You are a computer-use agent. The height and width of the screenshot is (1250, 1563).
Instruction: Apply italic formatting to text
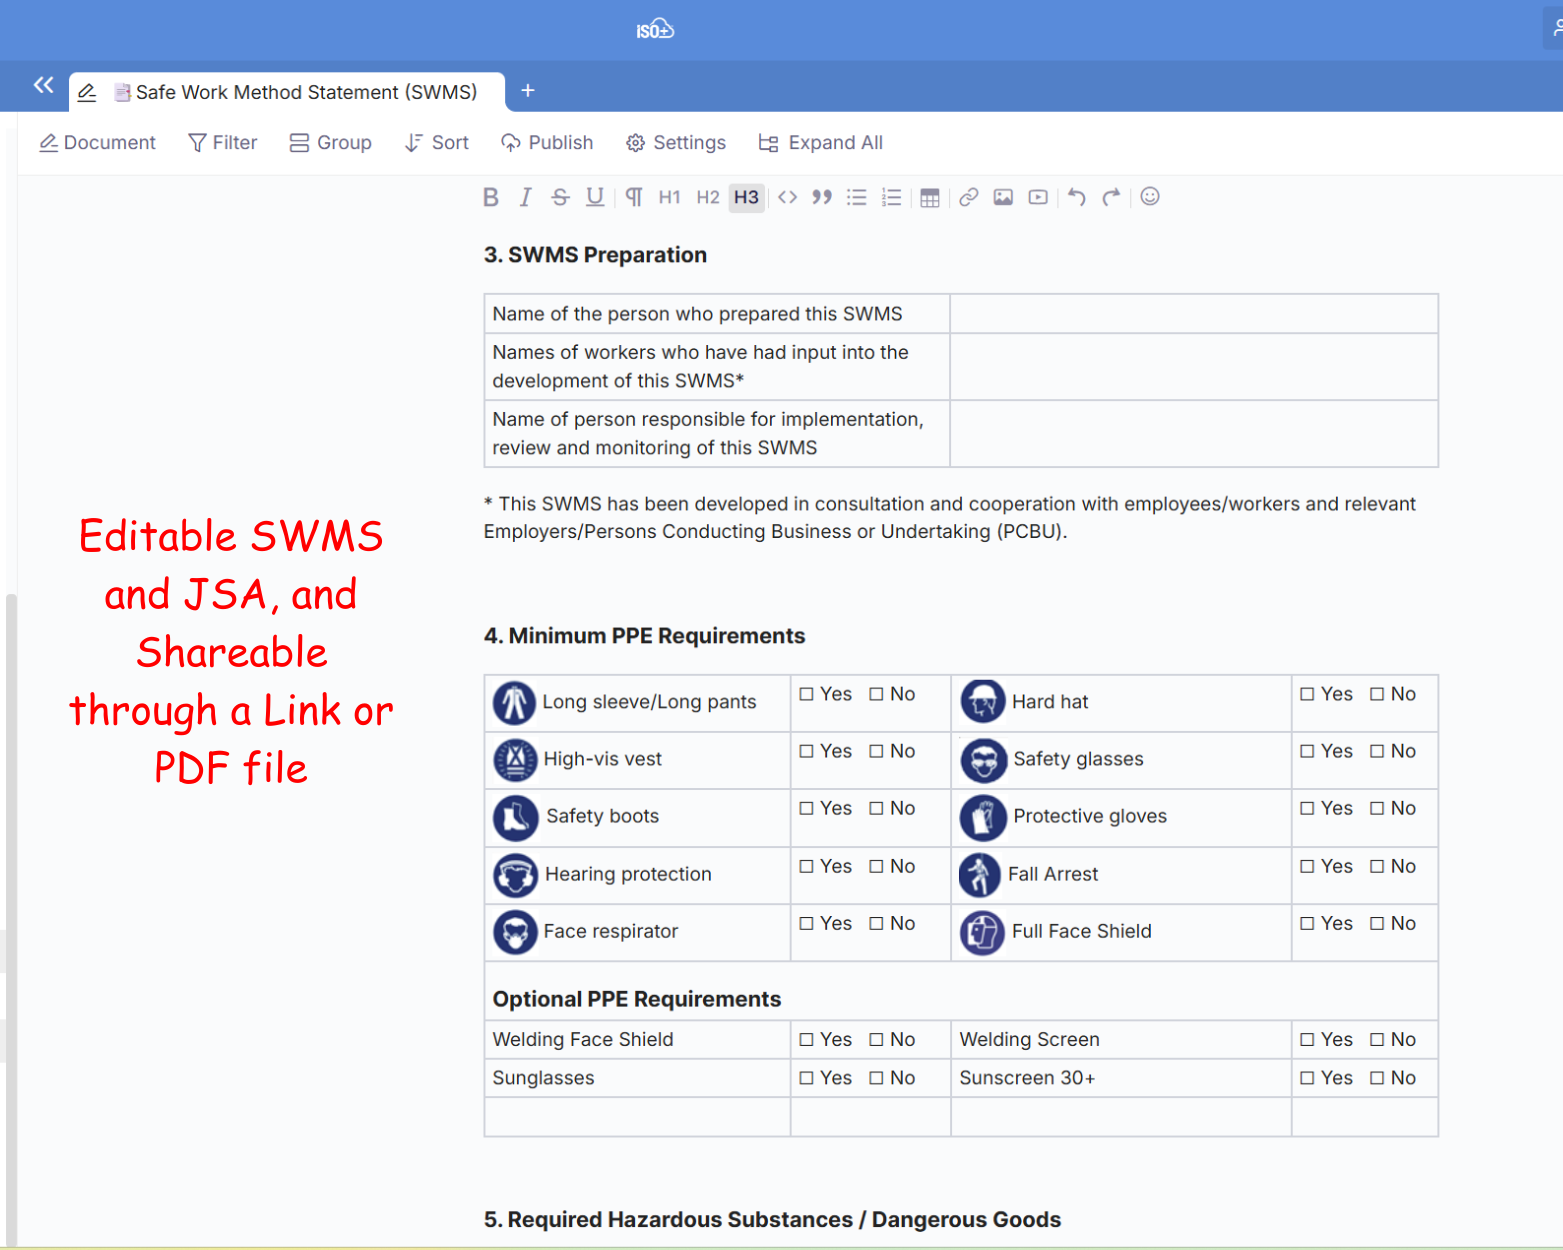pyautogui.click(x=525, y=197)
